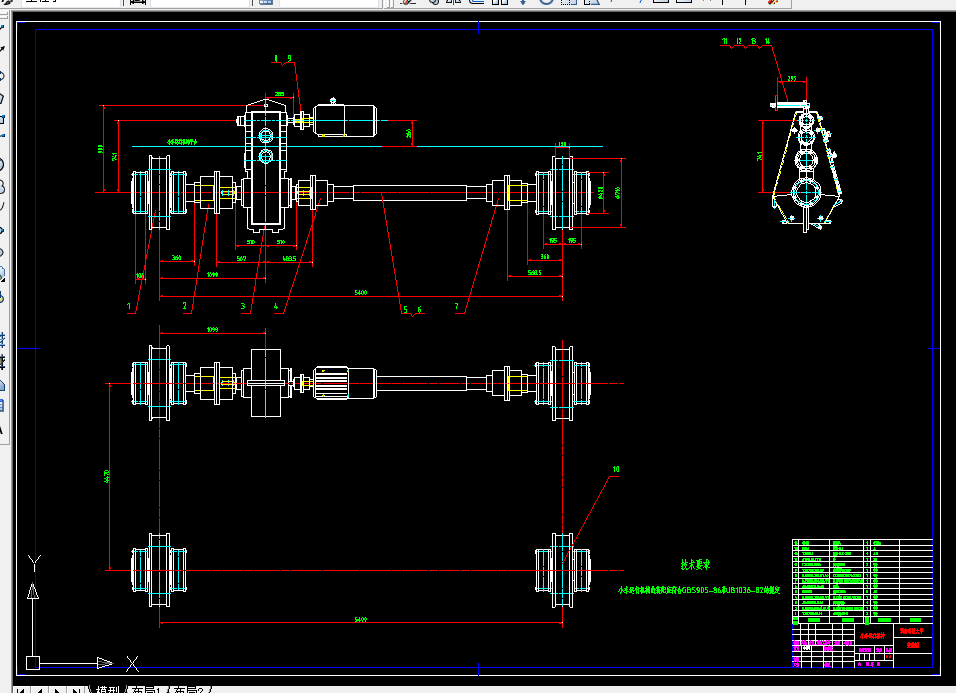Image resolution: width=956 pixels, height=693 pixels.
Task: Select the Multiline Text A tool
Action: tap(2, 428)
